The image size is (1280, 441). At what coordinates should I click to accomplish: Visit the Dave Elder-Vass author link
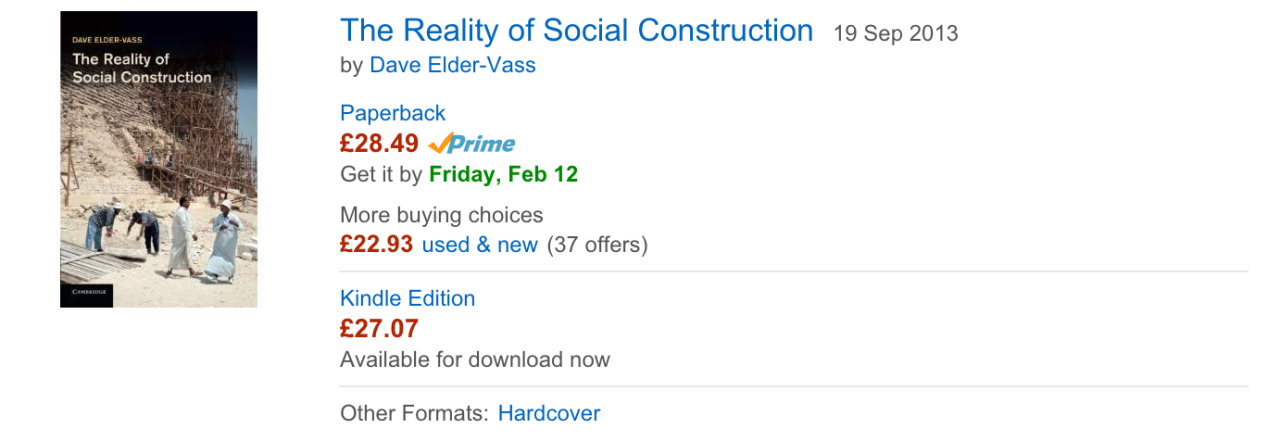pos(452,65)
